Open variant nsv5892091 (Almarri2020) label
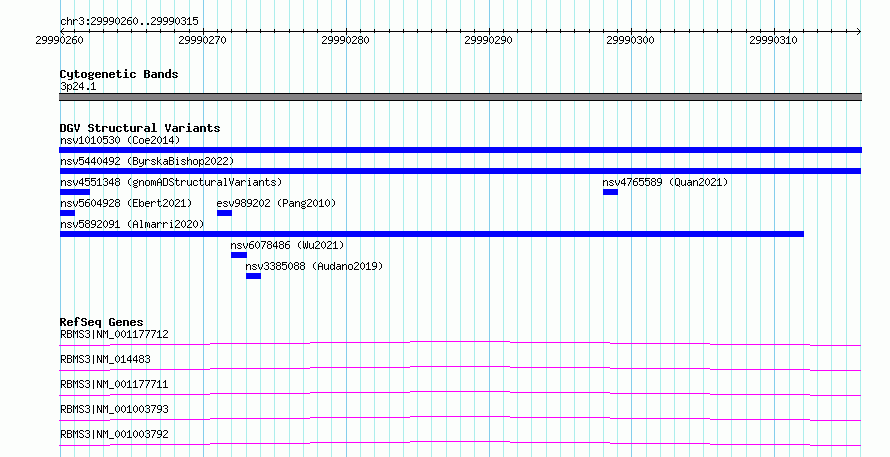 [x=132, y=224]
